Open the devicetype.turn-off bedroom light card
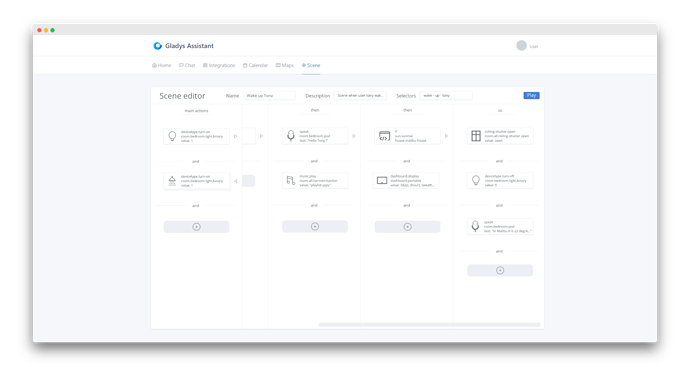Screen dimensions: 690x367 pyautogui.click(x=500, y=180)
